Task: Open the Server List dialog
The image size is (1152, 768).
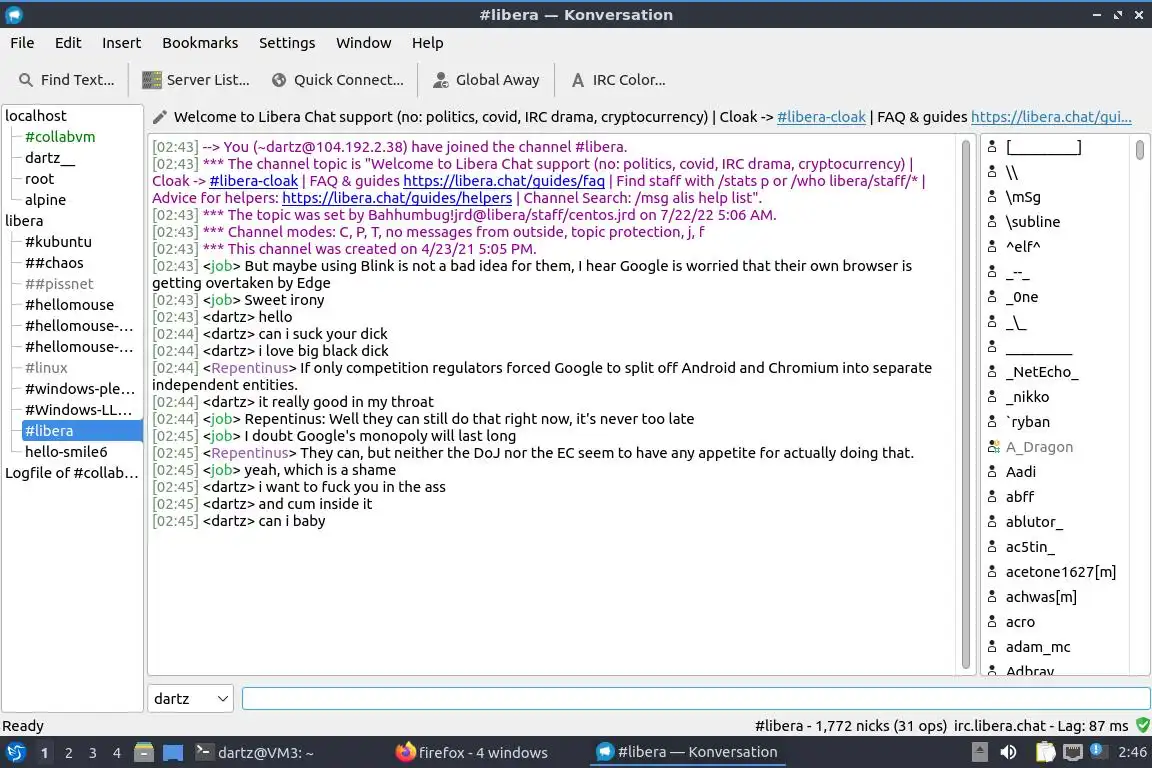Action: click(195, 80)
